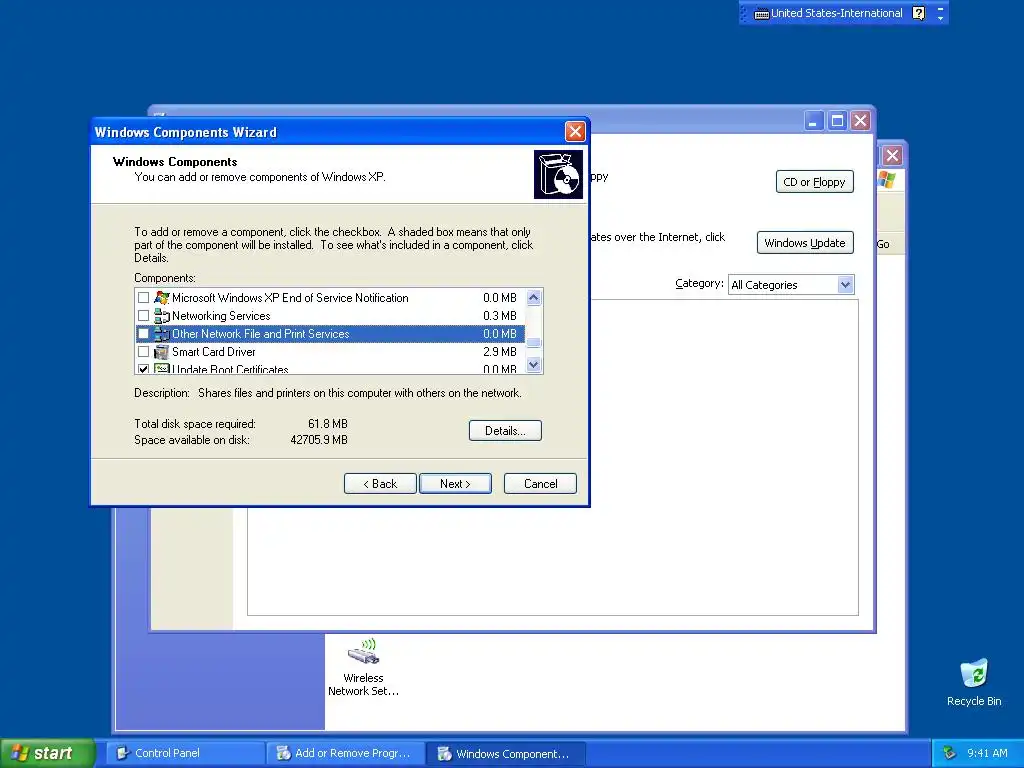The height and width of the screenshot is (768, 1024).
Task: Minimize the Add or Remove Programs window
Action: [x=813, y=121]
